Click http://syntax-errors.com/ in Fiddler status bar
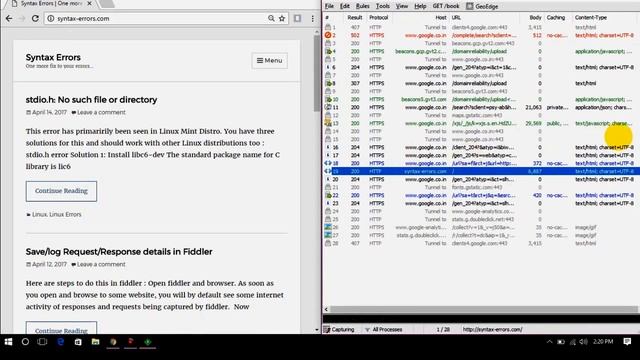Screen dimensions: 640x360 pyautogui.click(x=492, y=329)
